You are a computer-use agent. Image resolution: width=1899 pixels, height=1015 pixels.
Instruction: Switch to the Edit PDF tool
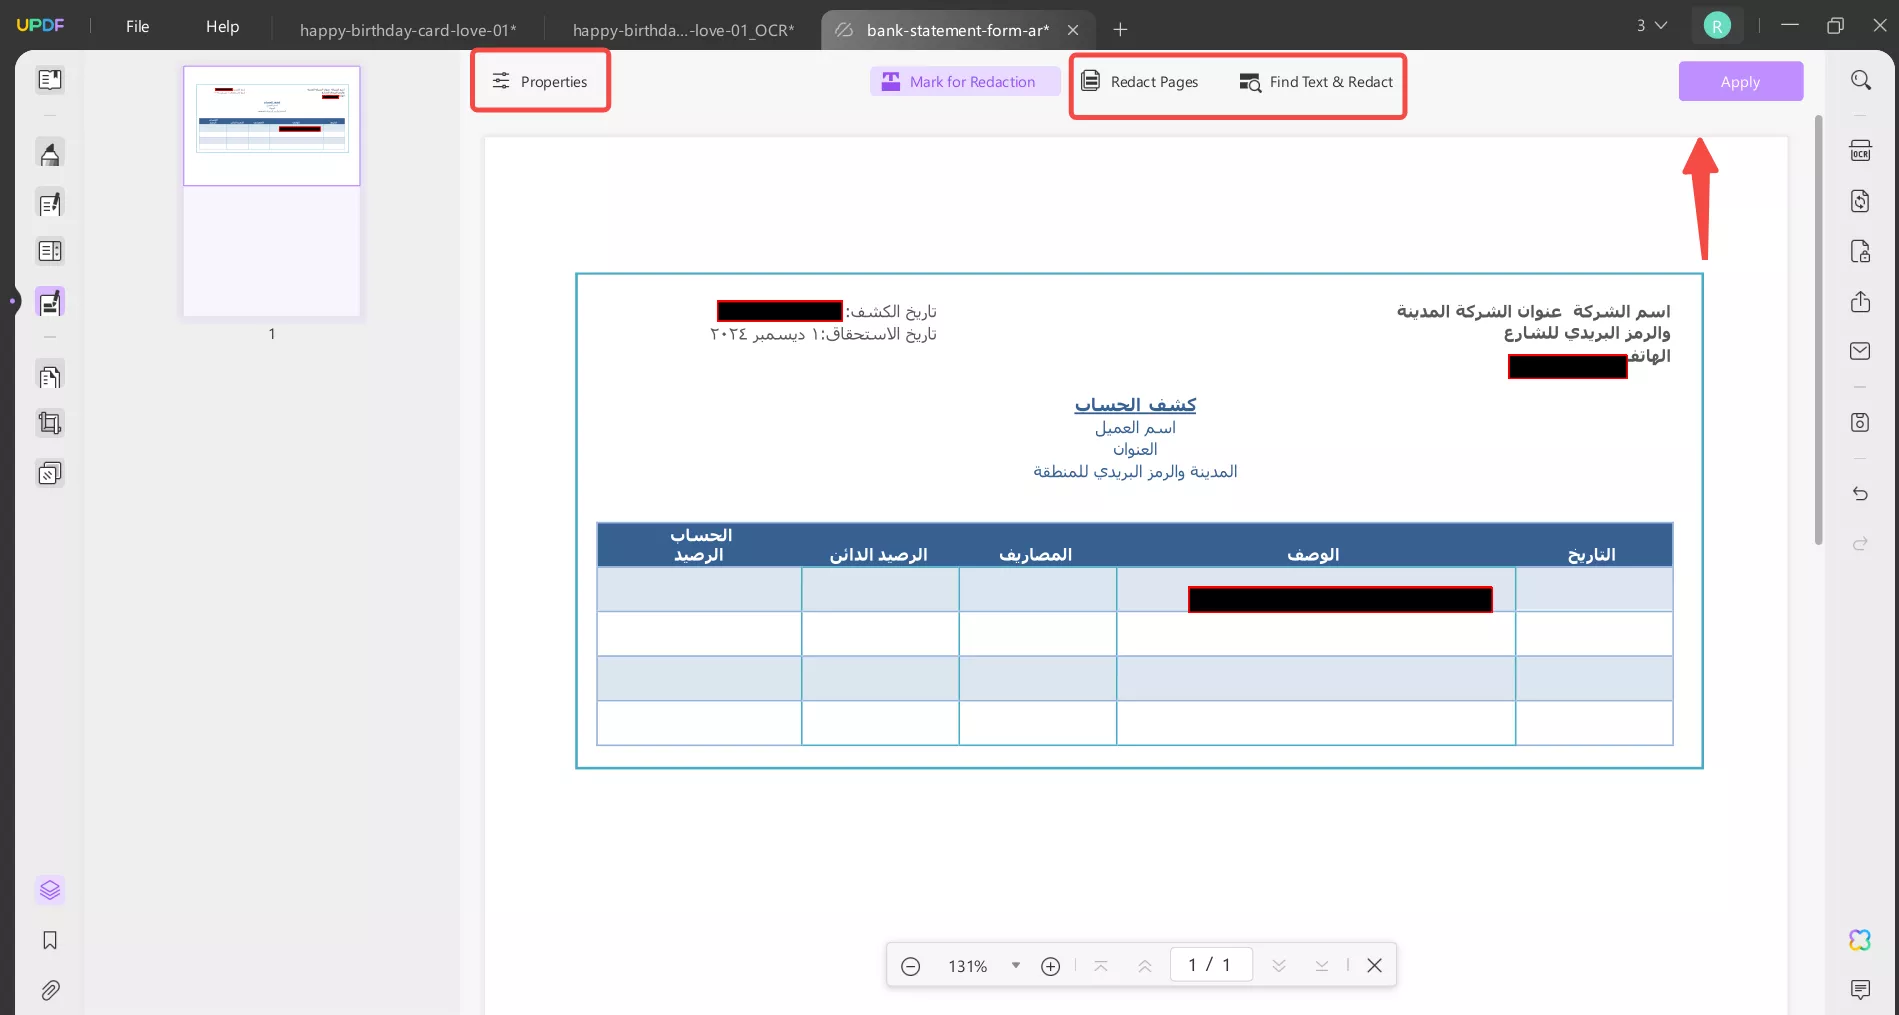pos(49,203)
